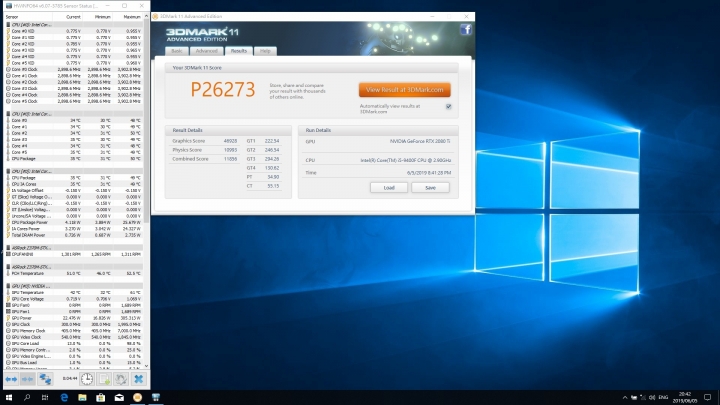This screenshot has width=720, height=405.
Task: Click the HWiNFO expand columns arrows icon
Action: tap(11, 379)
